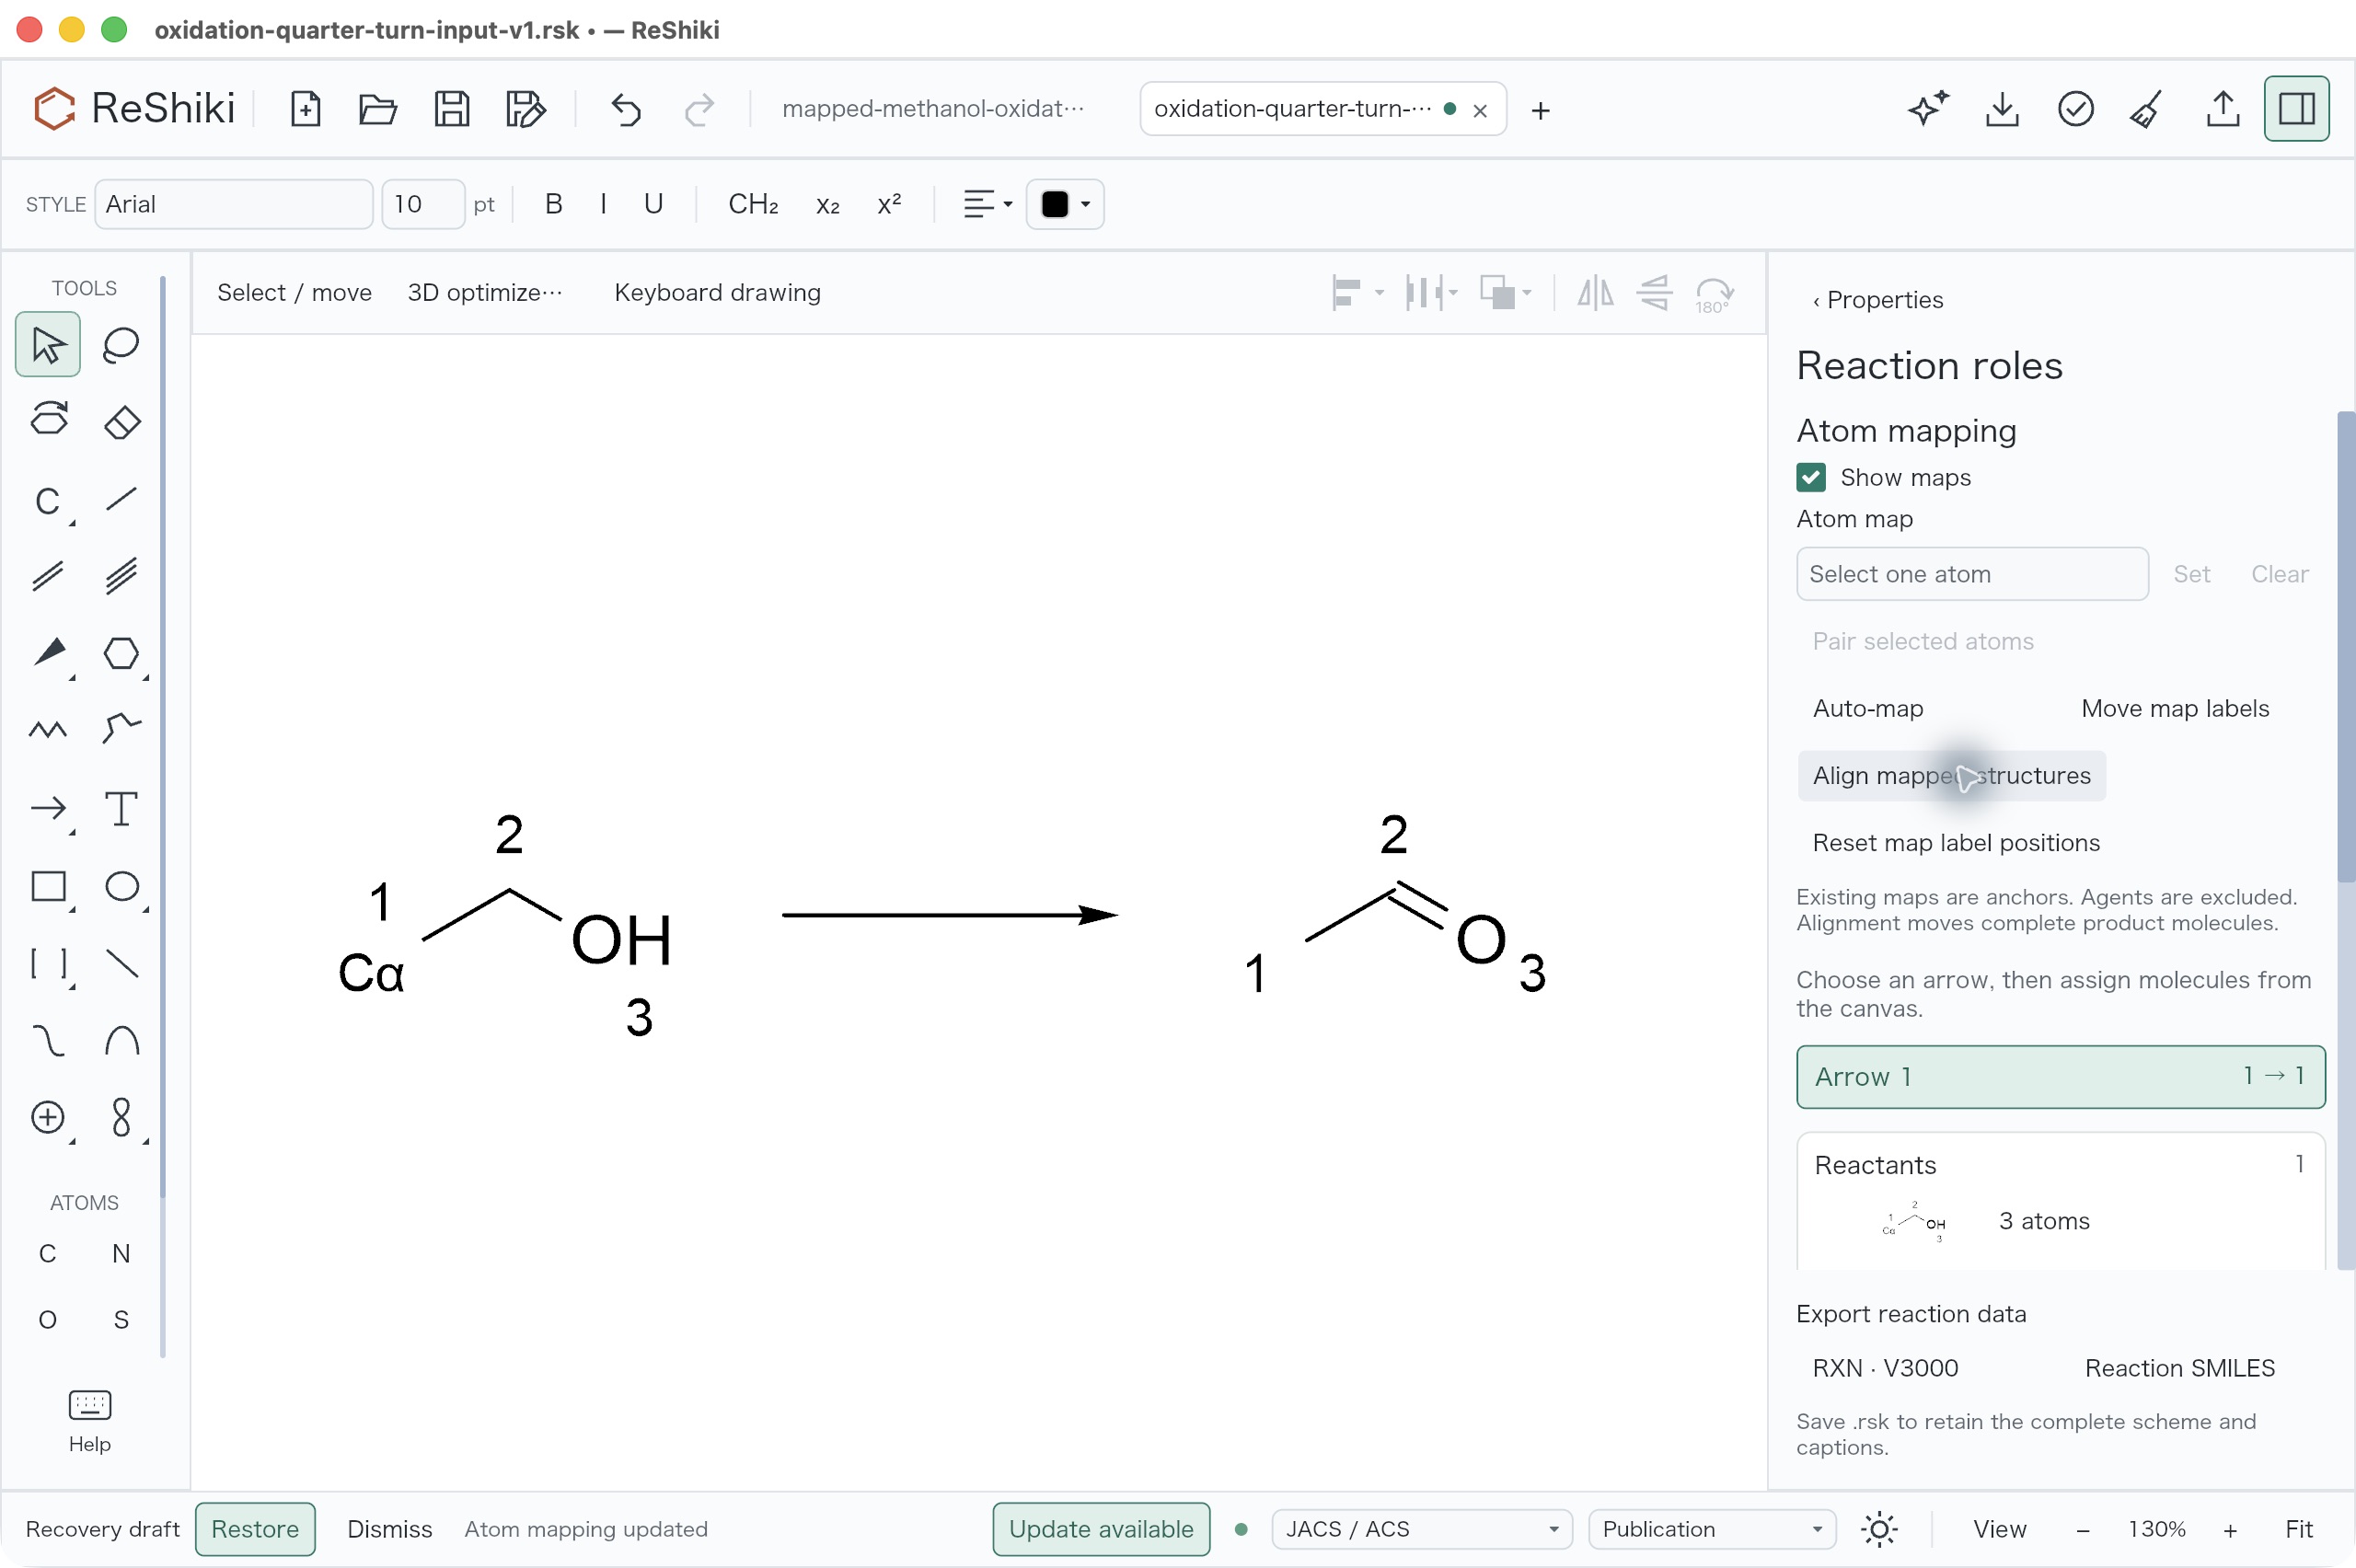Click Reset map label positions

[x=1956, y=843]
